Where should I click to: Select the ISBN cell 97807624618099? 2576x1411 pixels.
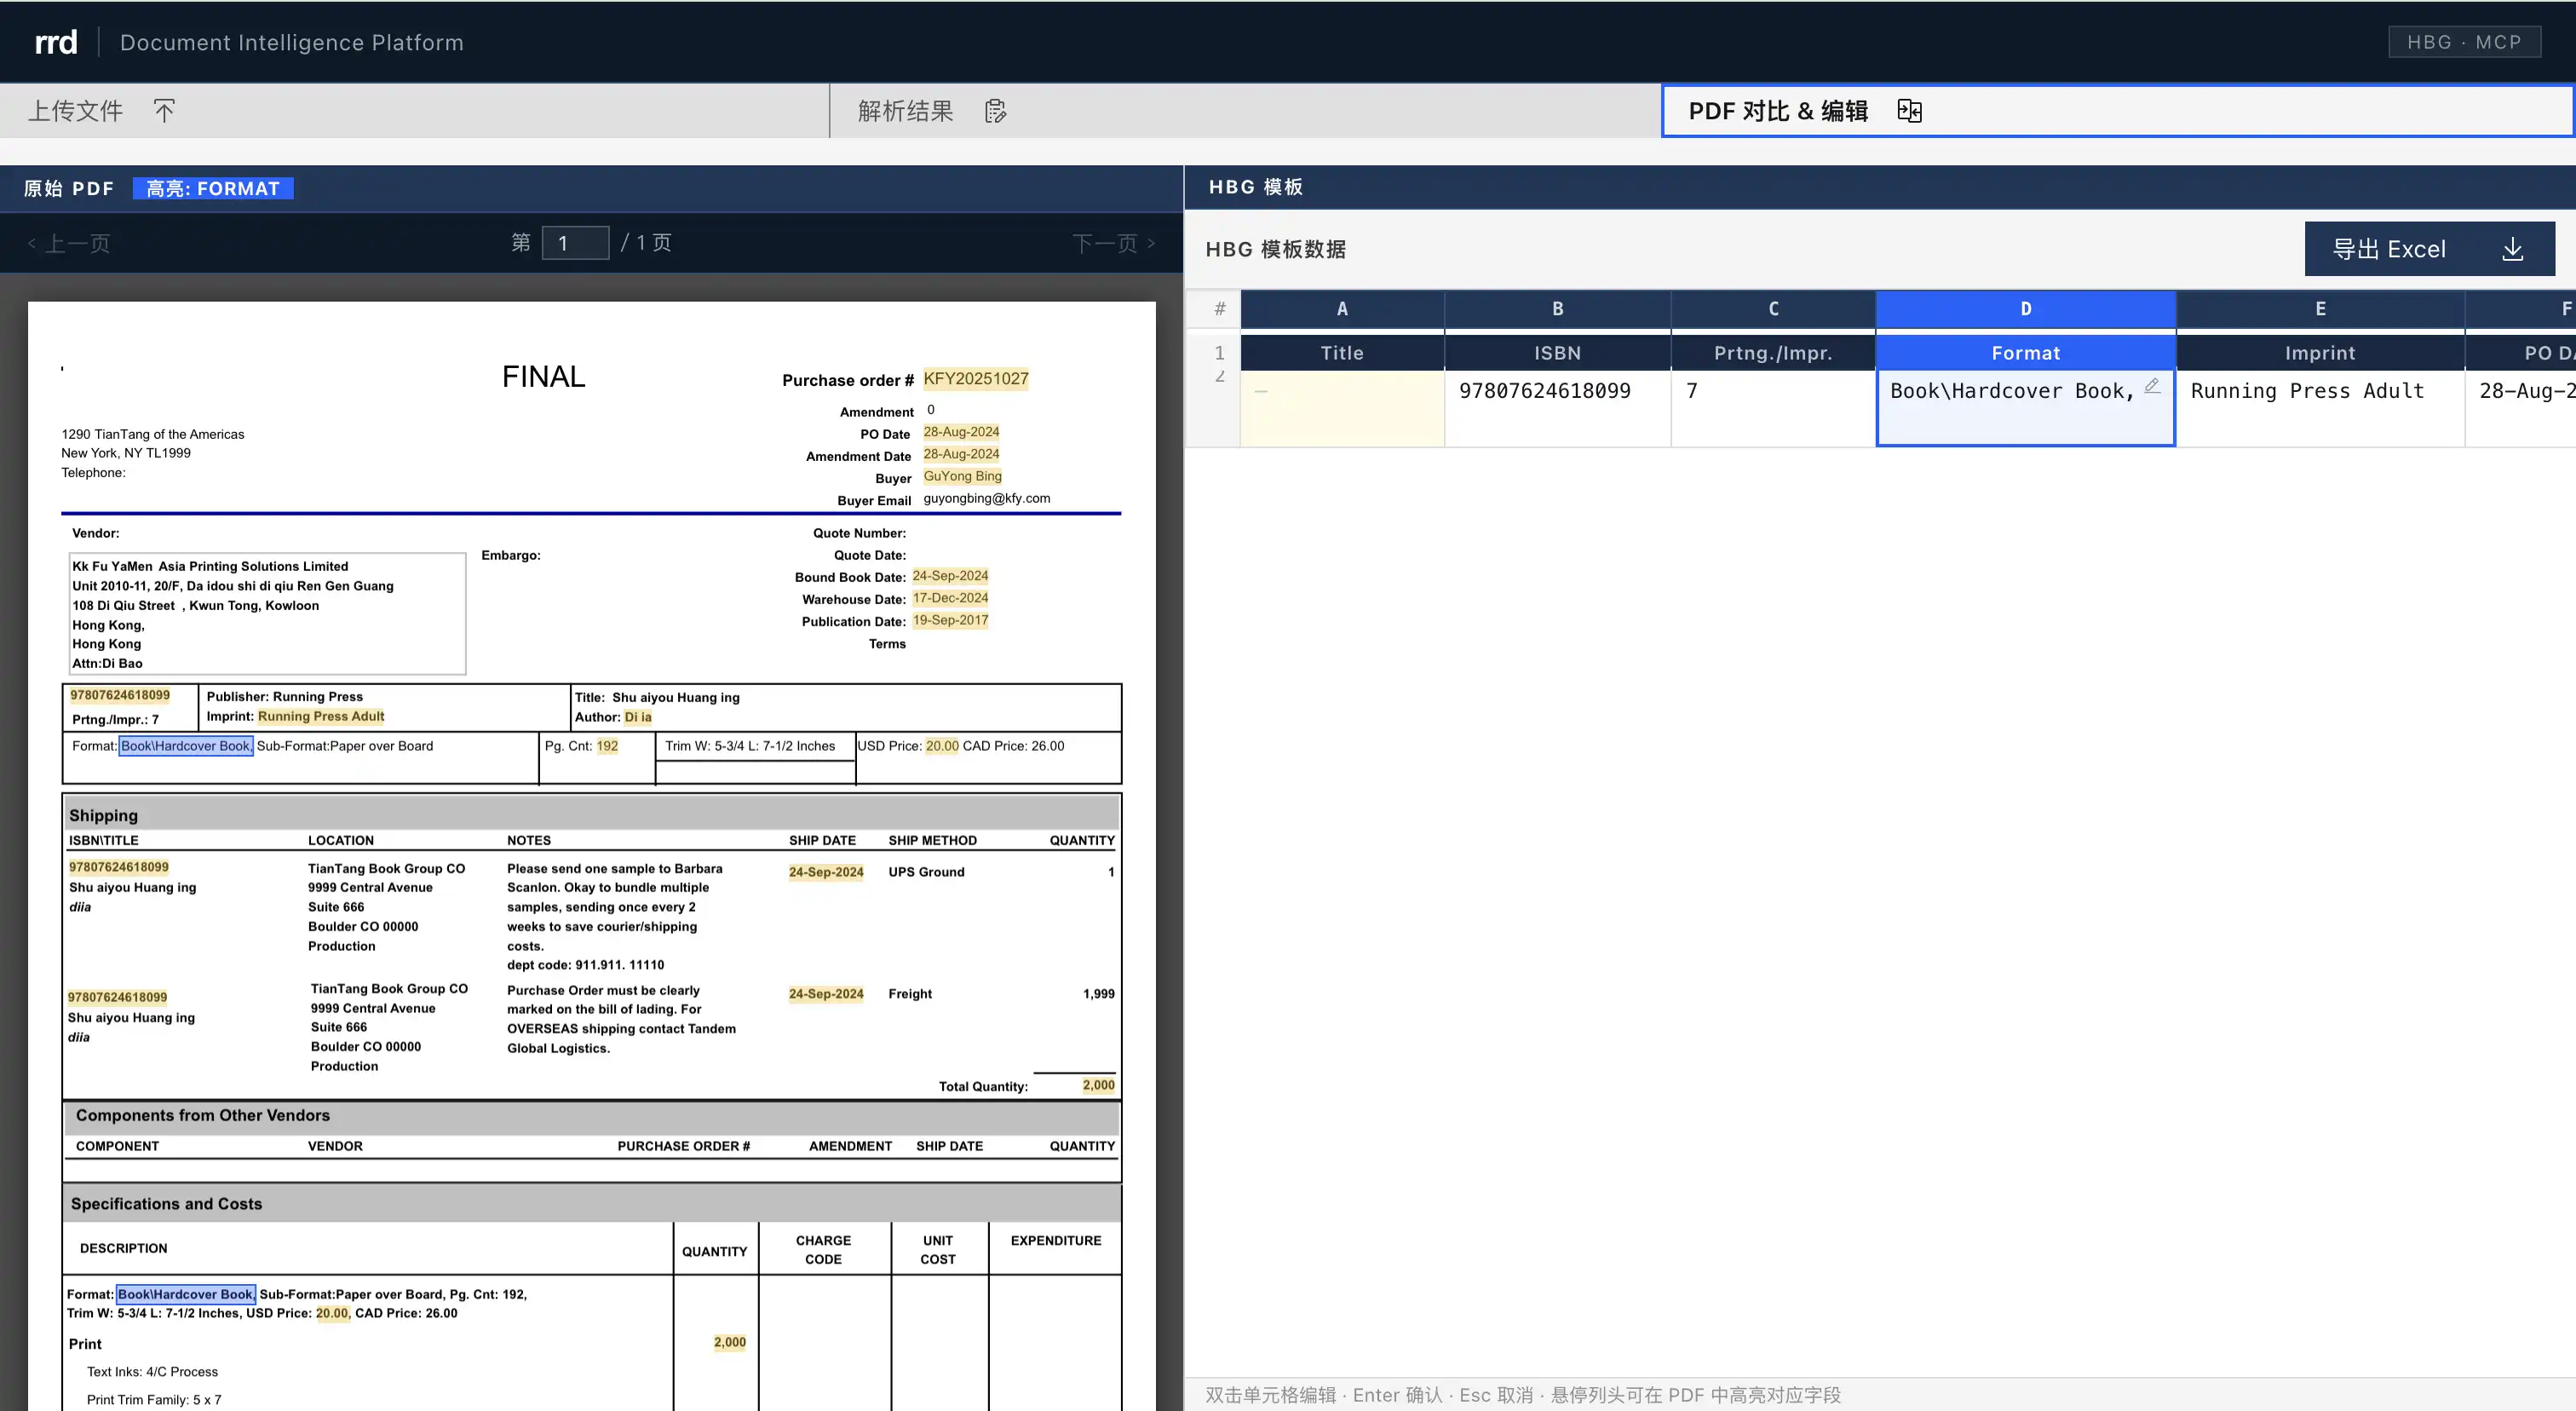pos(1544,391)
